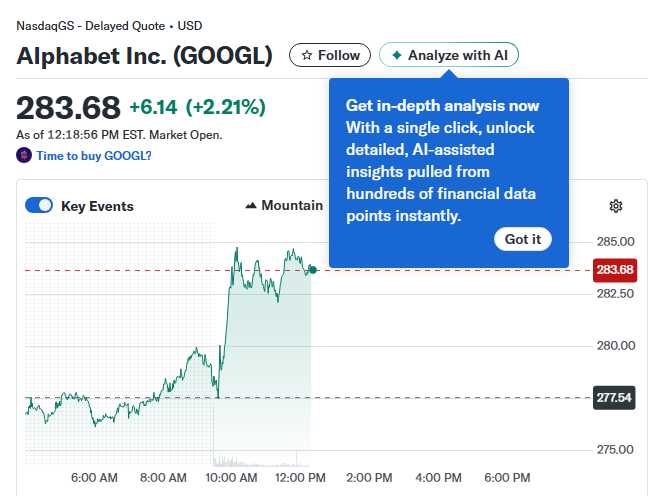Click the dark 277.54 previous close label
664x496 pixels.
point(614,398)
